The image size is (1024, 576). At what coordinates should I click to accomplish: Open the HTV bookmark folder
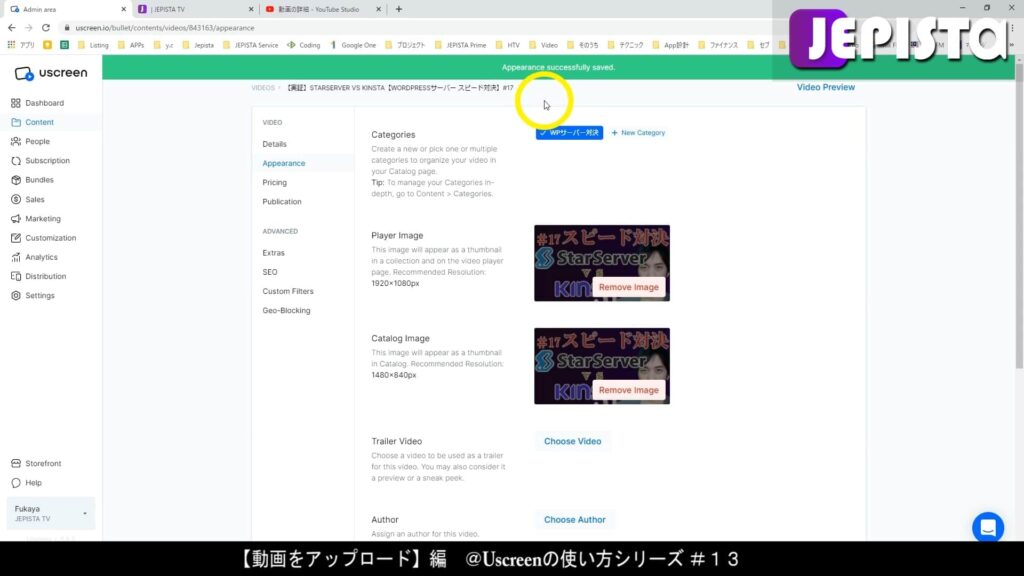click(507, 45)
